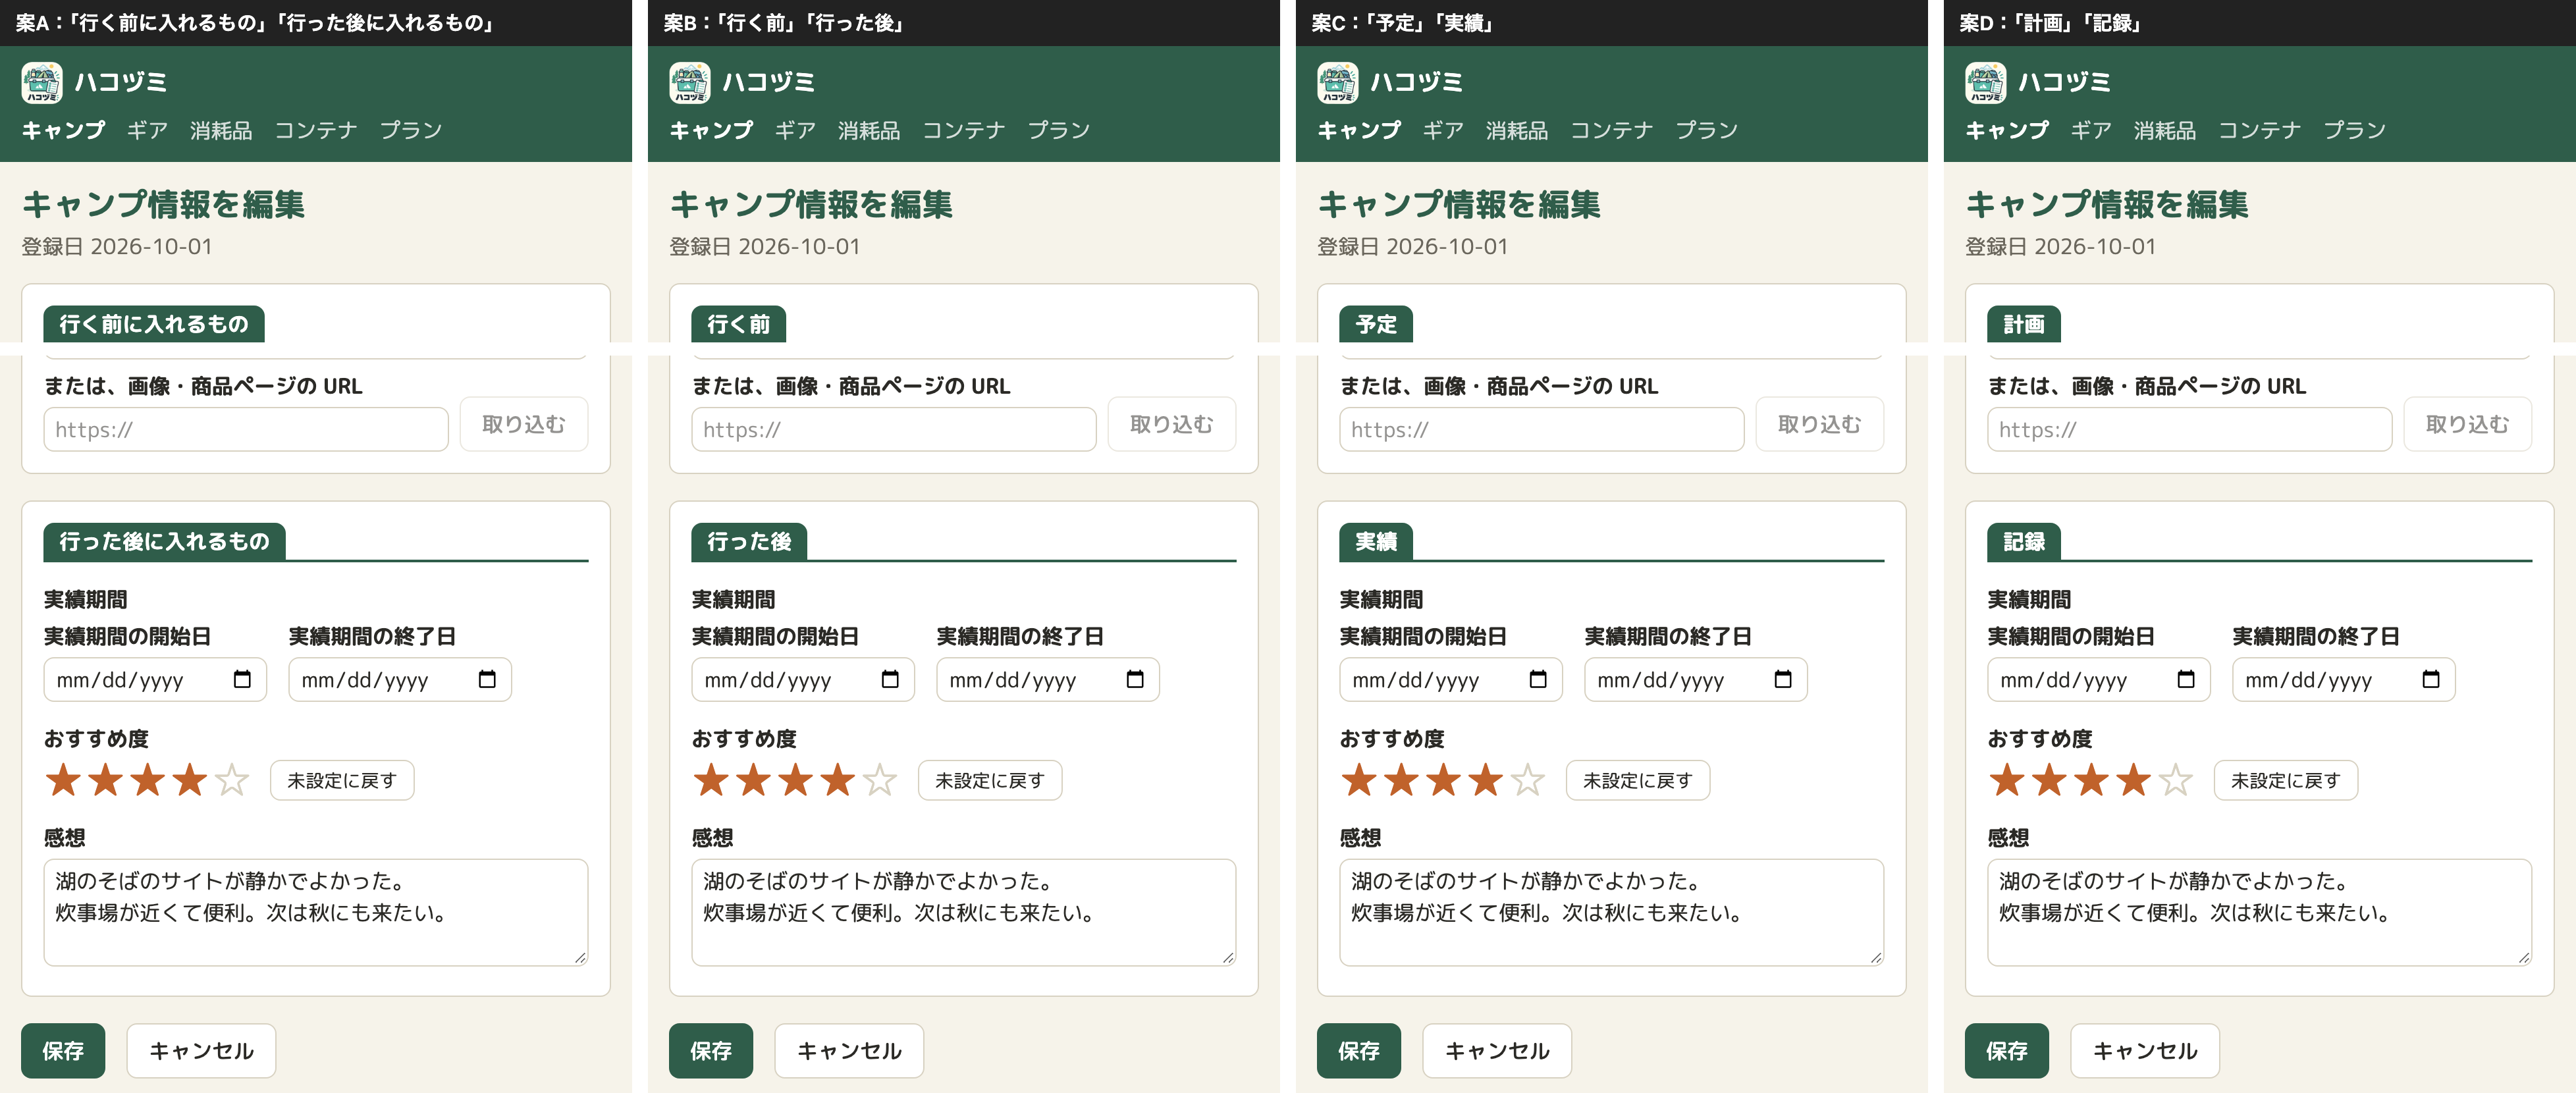
Task: Click the 計画 tab in 案D
Action: (x=2024, y=324)
